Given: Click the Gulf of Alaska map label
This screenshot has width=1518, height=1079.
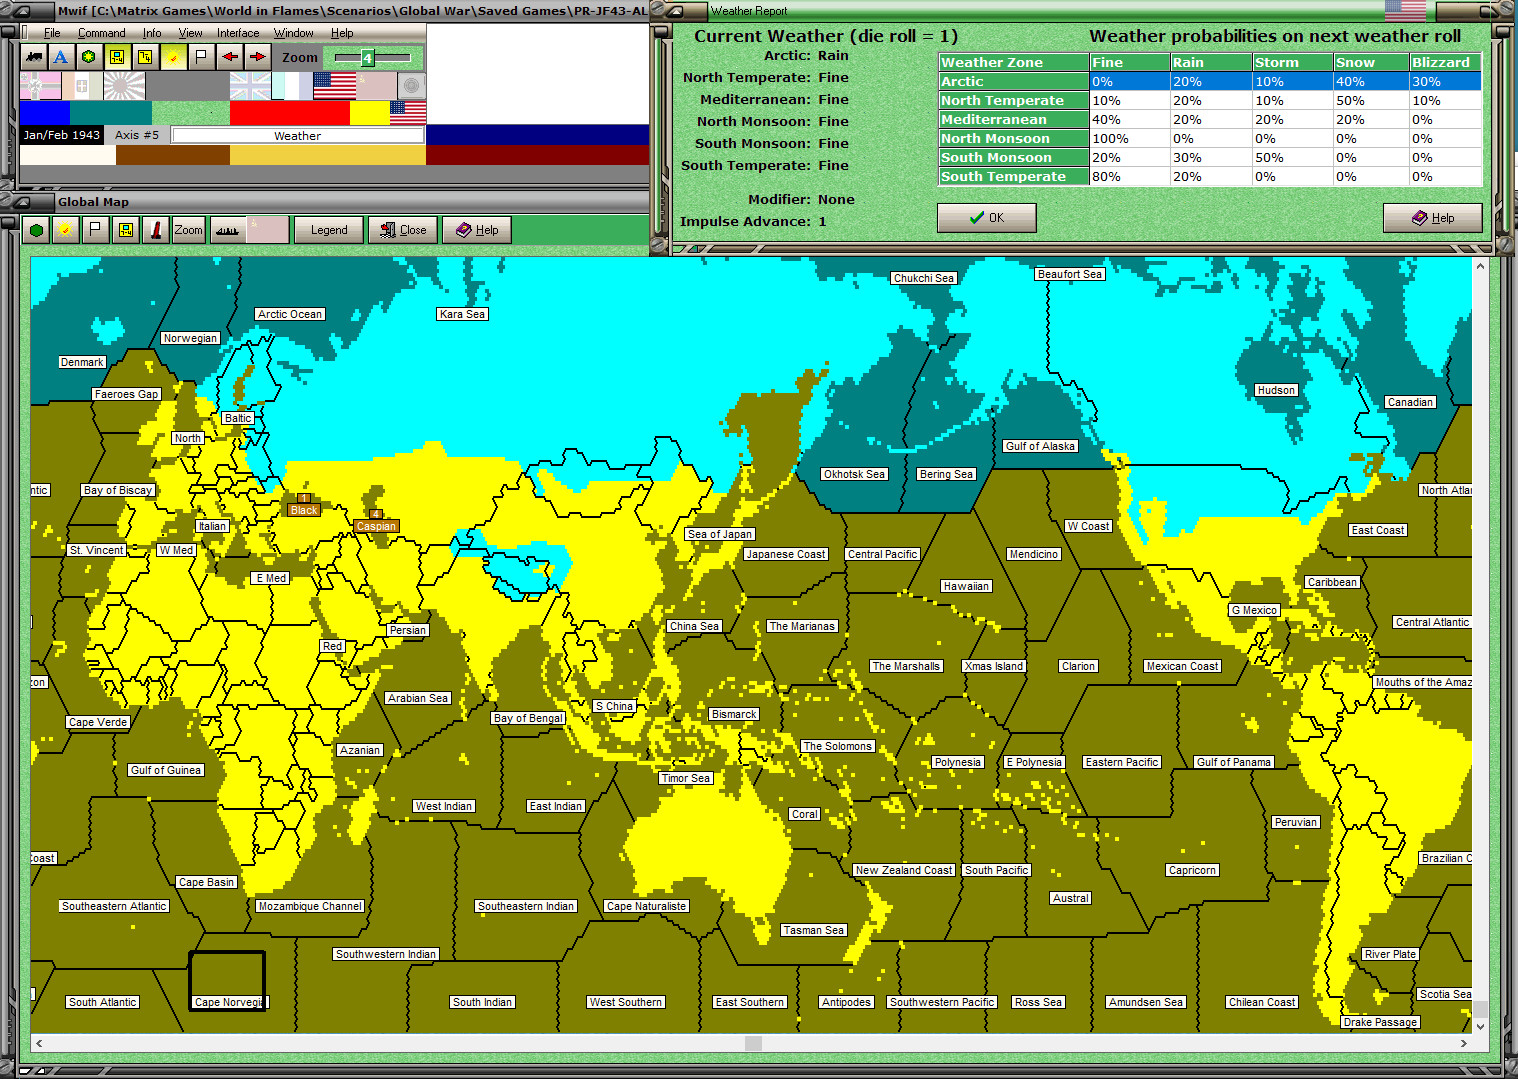Looking at the screenshot, I should pos(1040,446).
